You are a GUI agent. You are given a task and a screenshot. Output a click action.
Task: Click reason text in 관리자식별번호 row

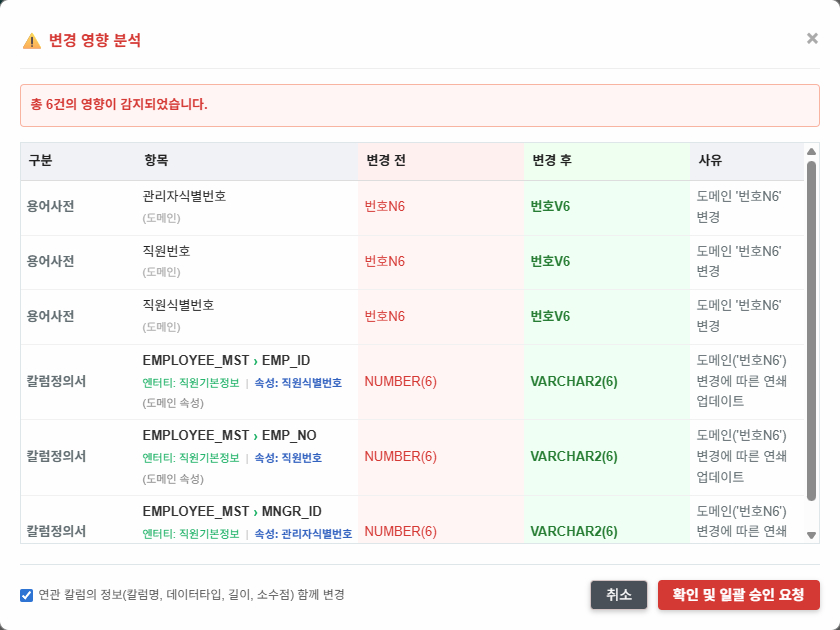[x=739, y=207]
